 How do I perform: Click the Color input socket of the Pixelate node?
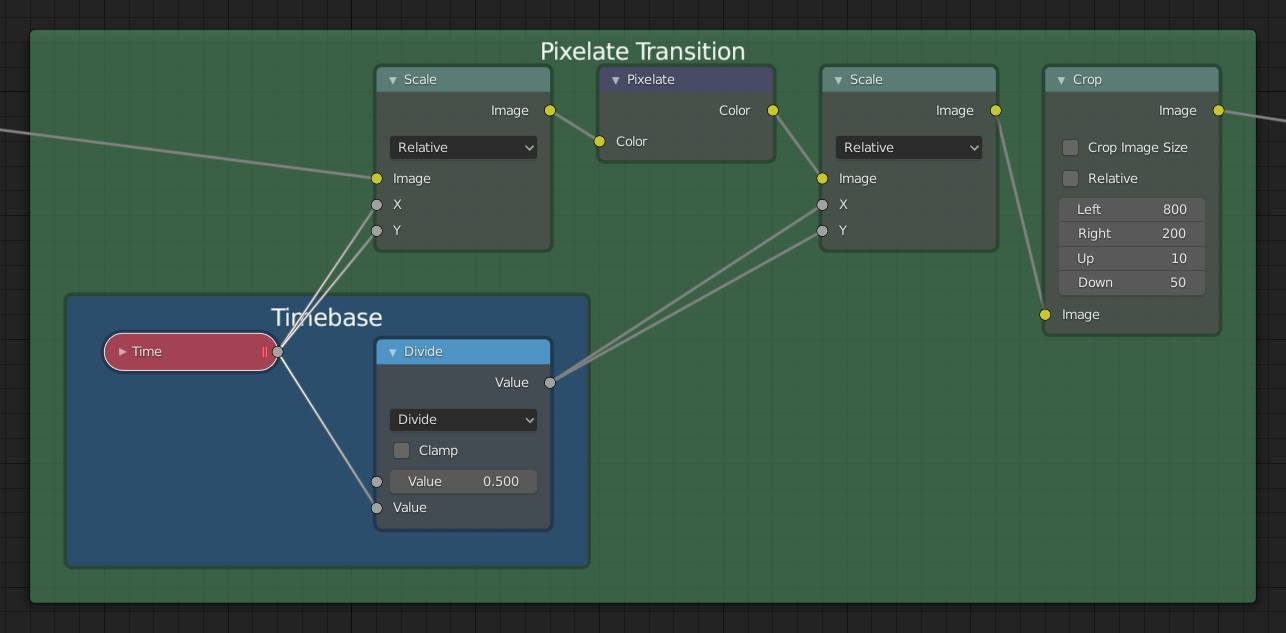coord(599,141)
